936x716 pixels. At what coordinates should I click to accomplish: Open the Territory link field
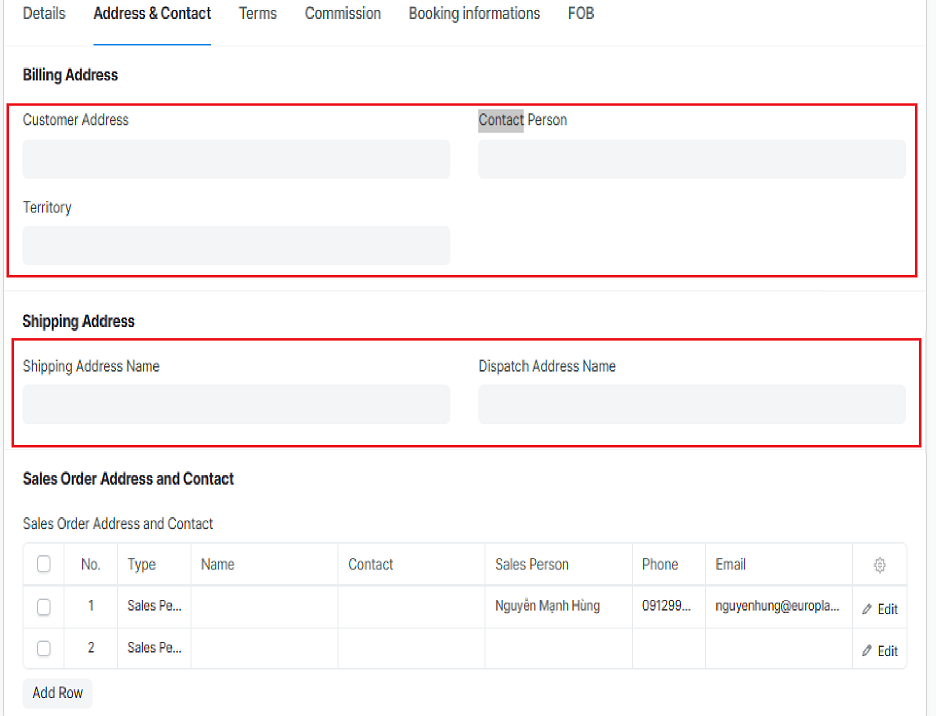[x=236, y=245]
